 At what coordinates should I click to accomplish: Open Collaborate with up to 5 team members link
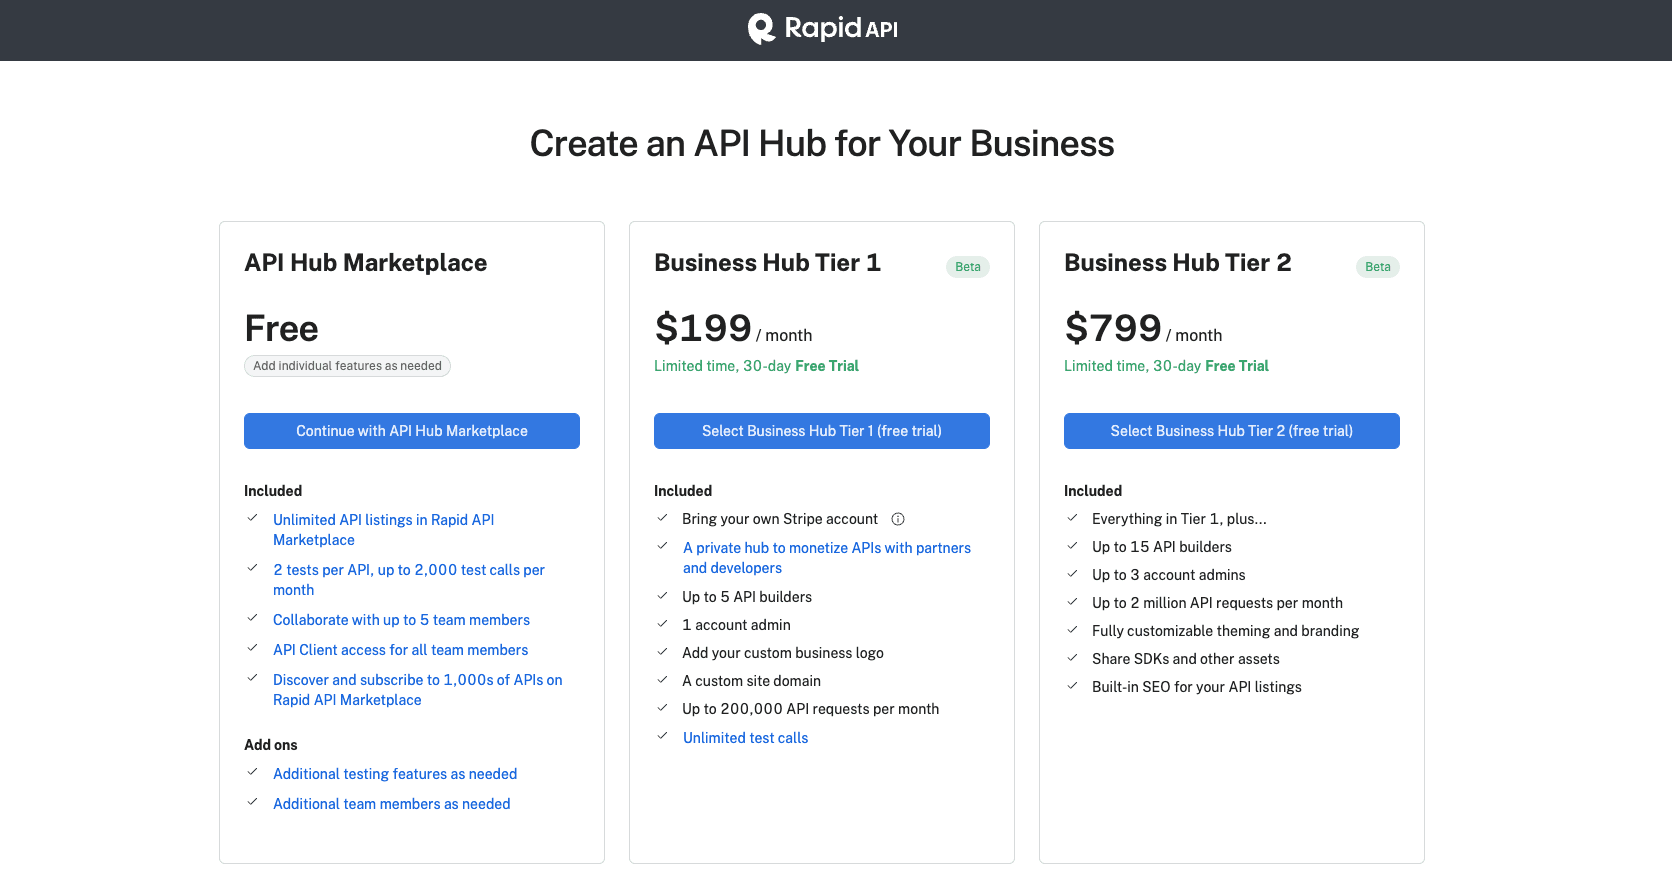(401, 620)
